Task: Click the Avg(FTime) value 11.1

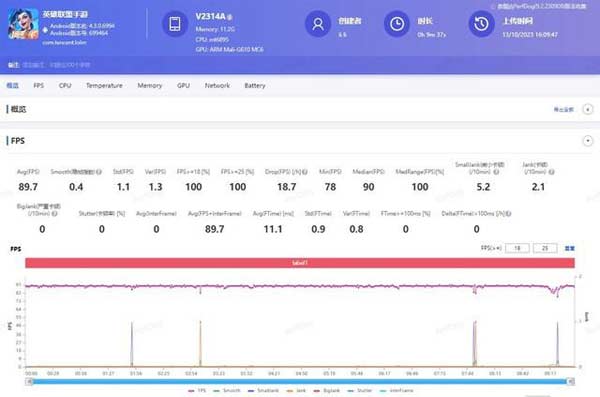Action: (273, 229)
